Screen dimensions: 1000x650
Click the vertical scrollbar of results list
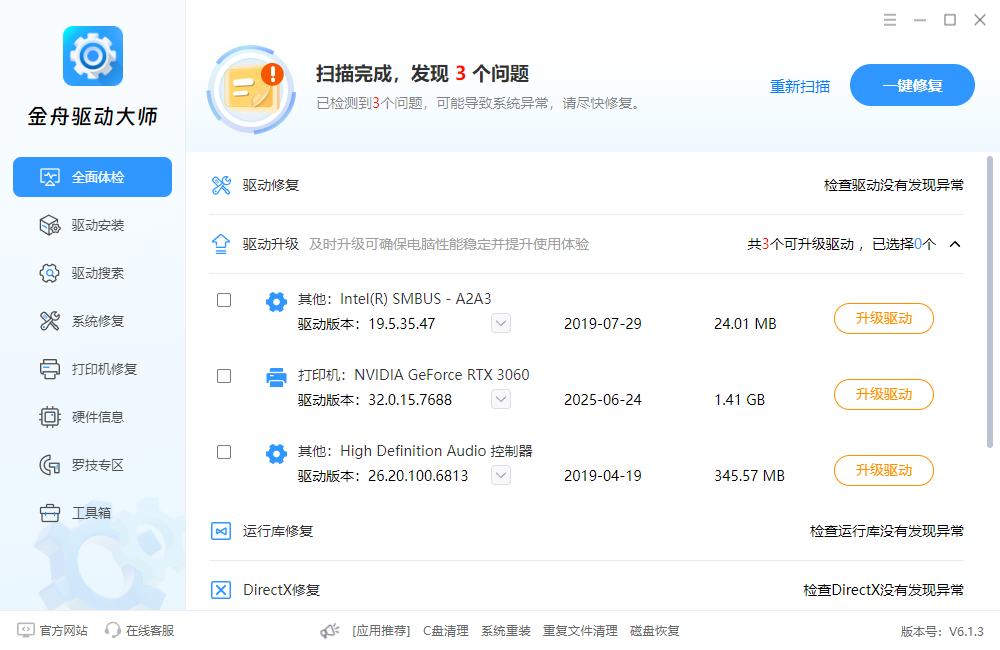tap(989, 302)
